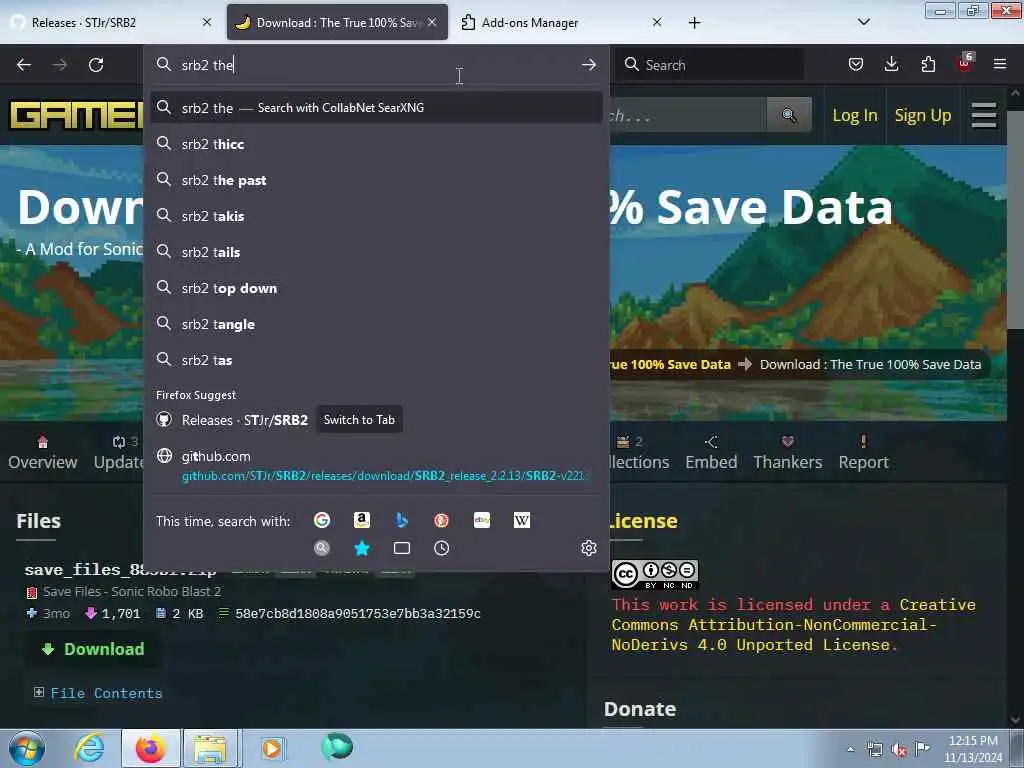Viewport: 1024px width, 768px height.
Task: Open Firefox hamburger application menu
Action: 1000,64
